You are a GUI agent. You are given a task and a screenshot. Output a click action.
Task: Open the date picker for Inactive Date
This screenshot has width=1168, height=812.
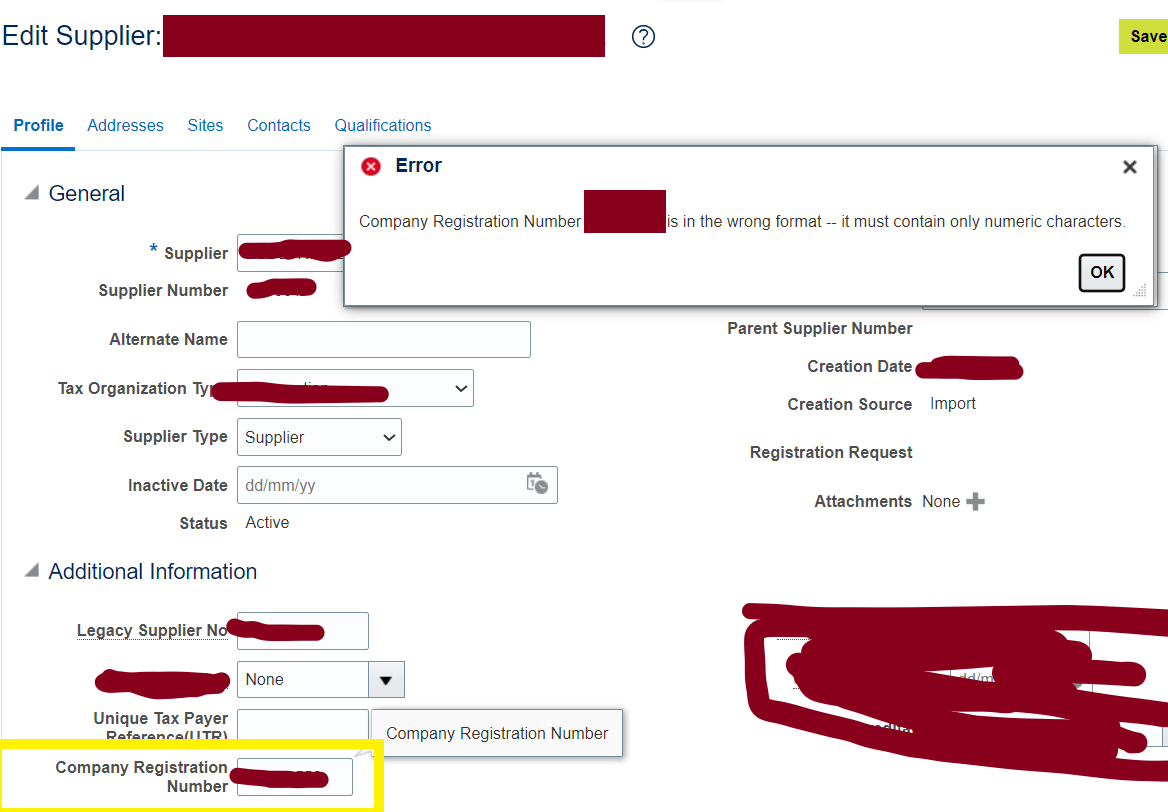pyautogui.click(x=537, y=484)
